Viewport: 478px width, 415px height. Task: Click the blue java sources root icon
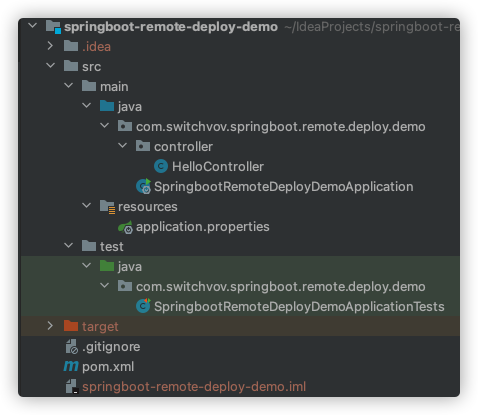click(107, 106)
